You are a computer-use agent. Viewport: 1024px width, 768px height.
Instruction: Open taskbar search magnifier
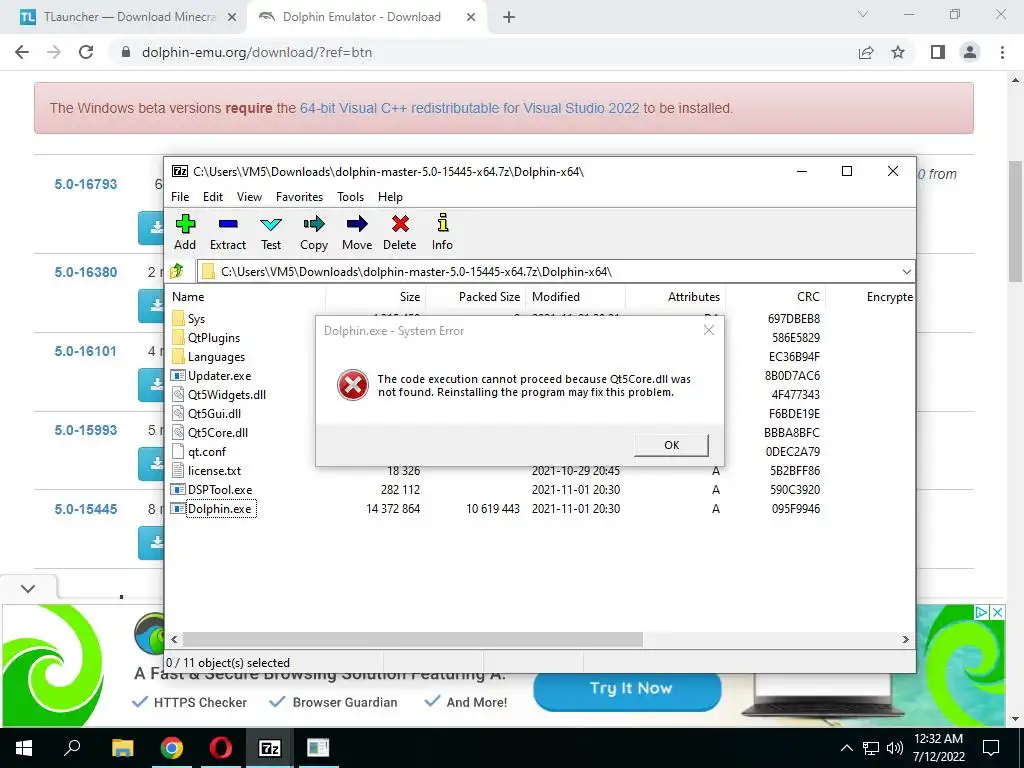72,748
